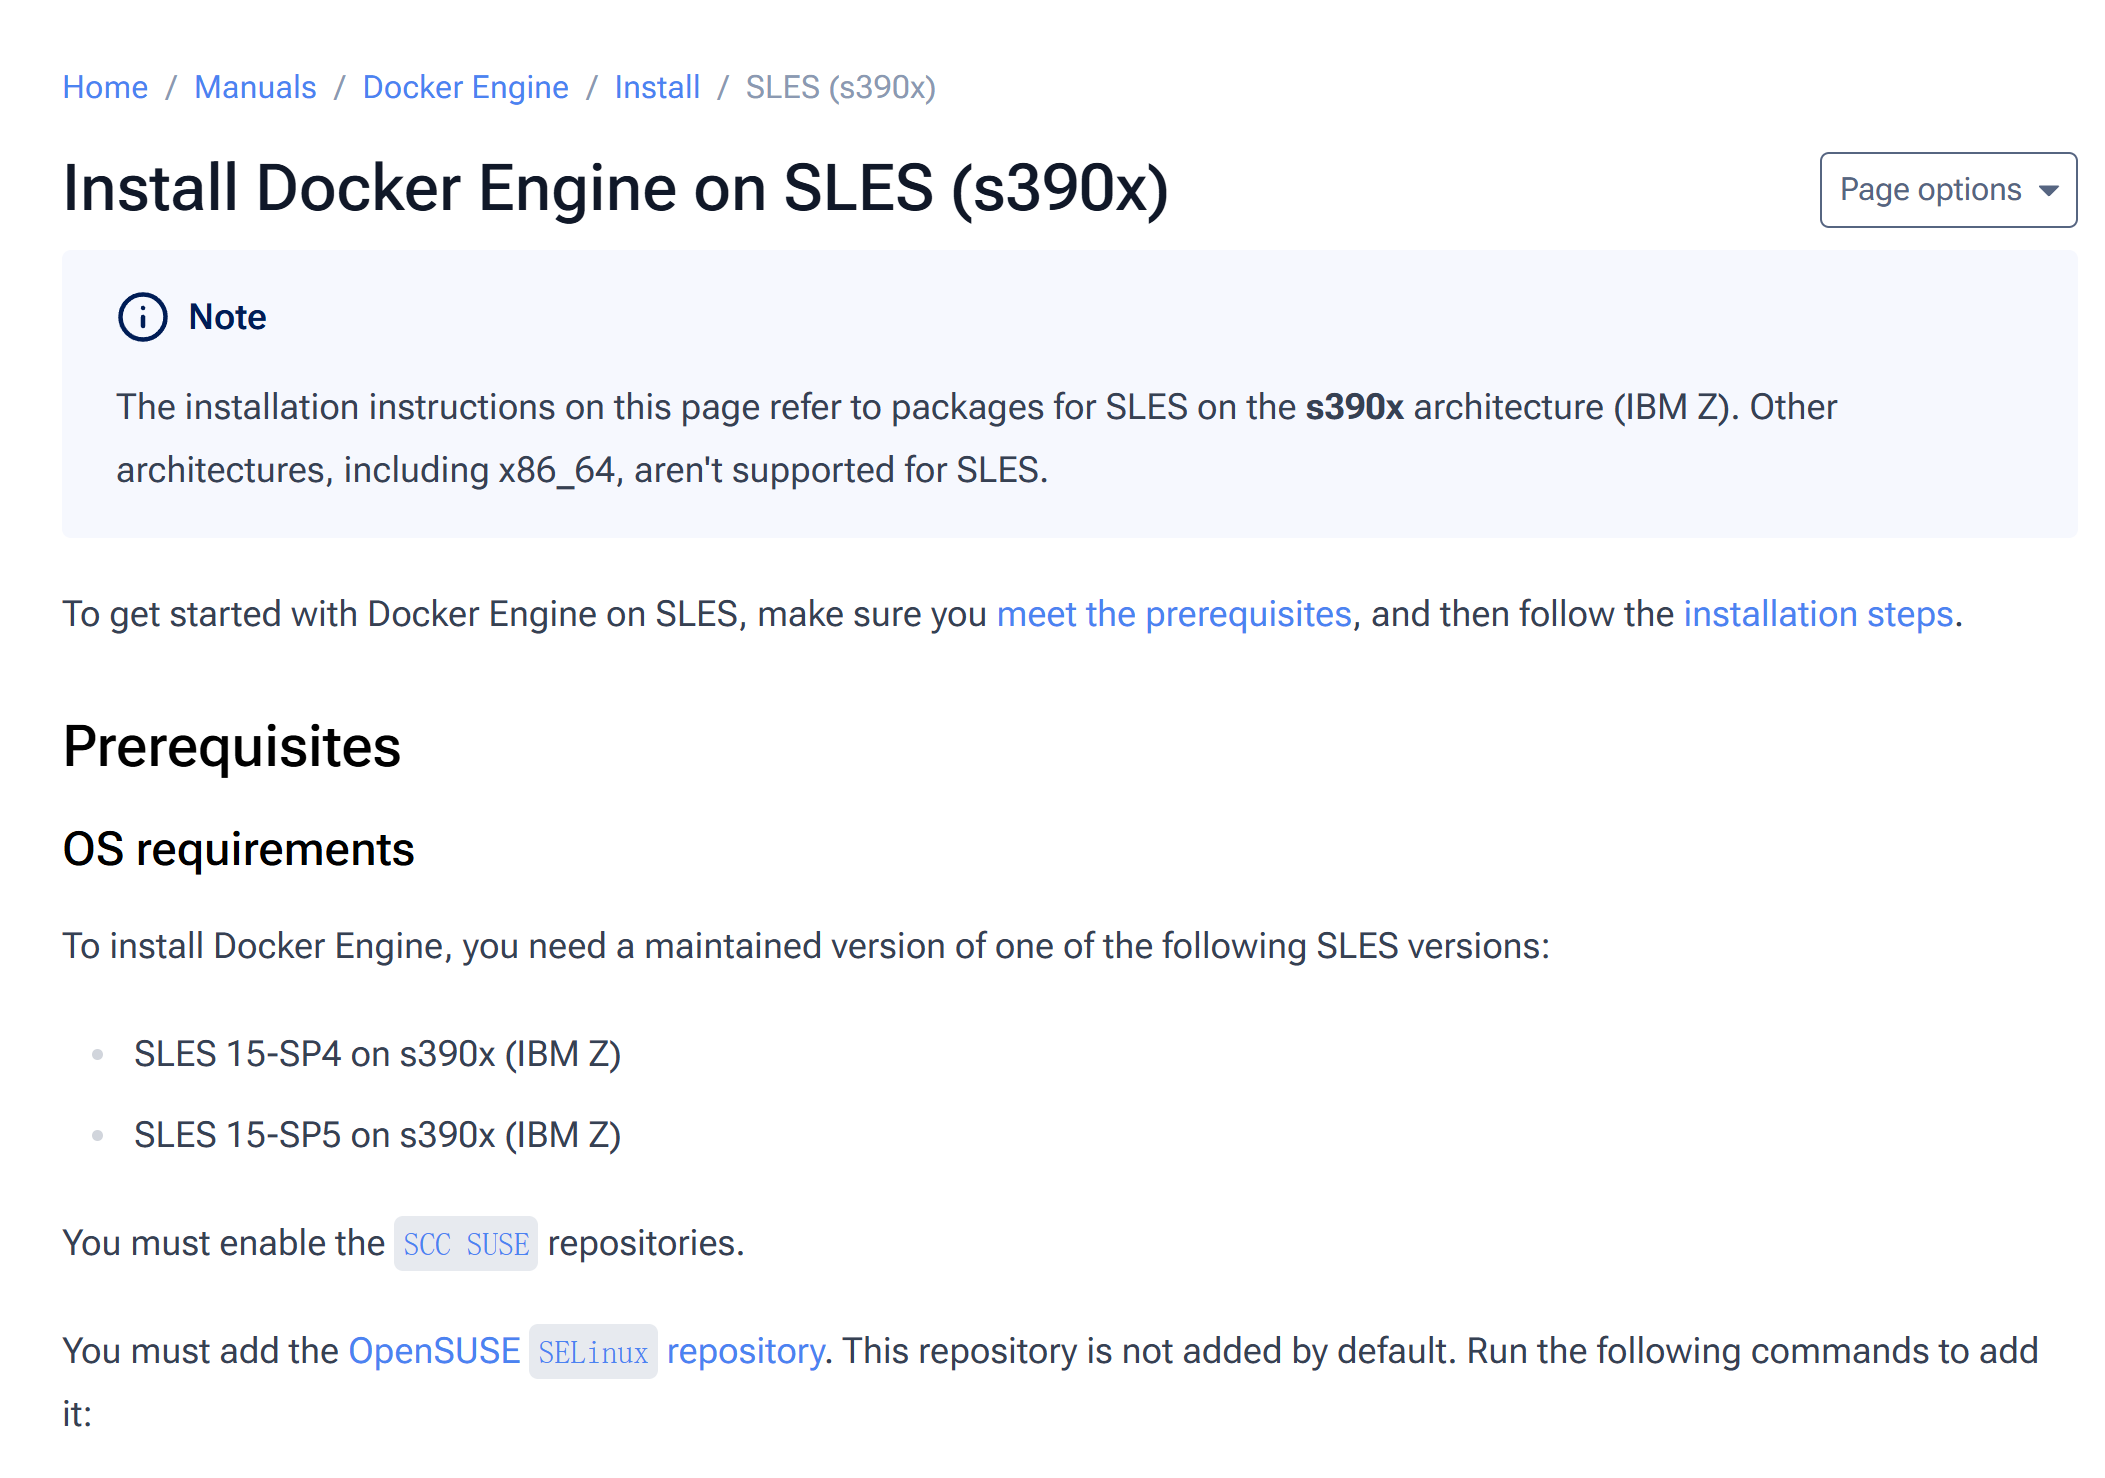Click the SELinux code label link

593,1352
